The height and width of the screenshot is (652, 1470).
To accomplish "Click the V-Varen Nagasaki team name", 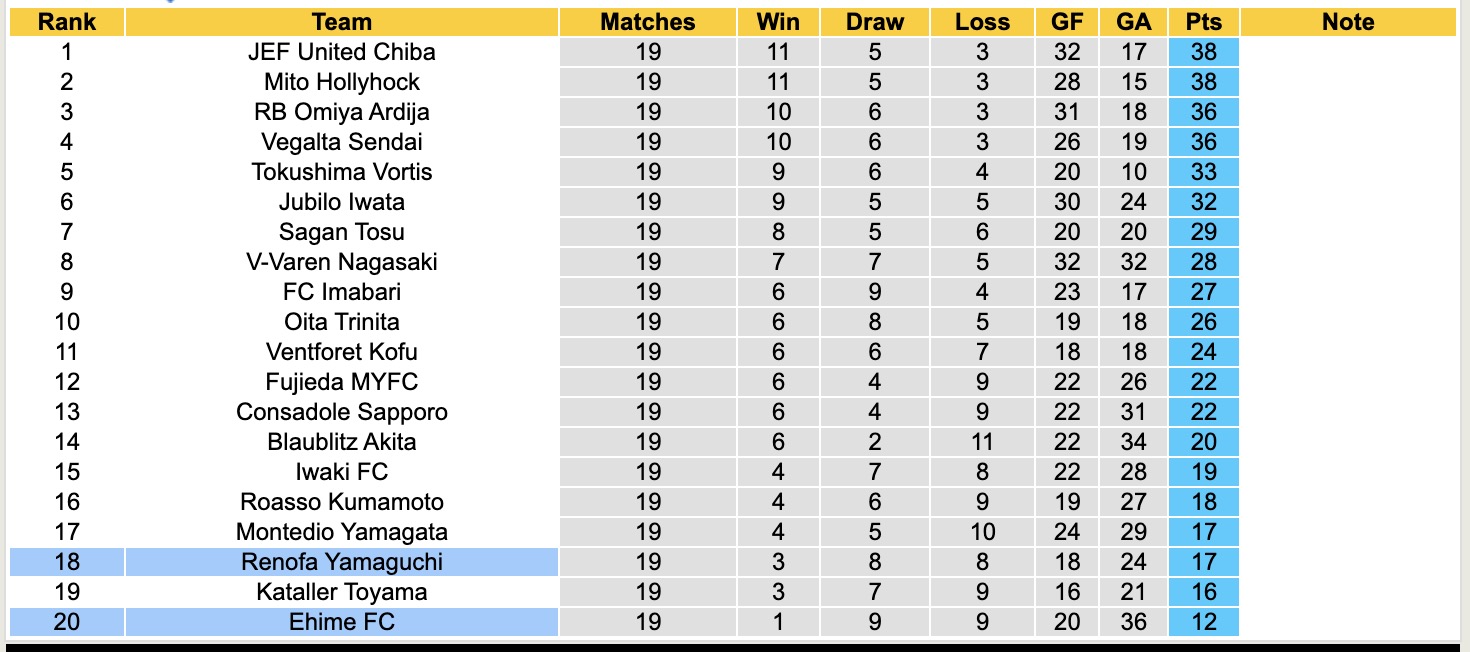I will [341, 262].
